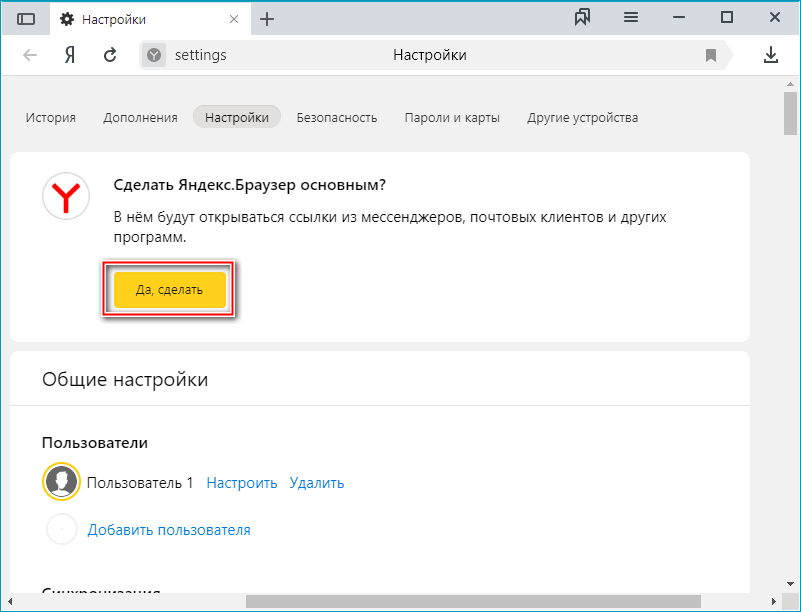Bookmark this page with the flag icon

pyautogui.click(x=710, y=55)
